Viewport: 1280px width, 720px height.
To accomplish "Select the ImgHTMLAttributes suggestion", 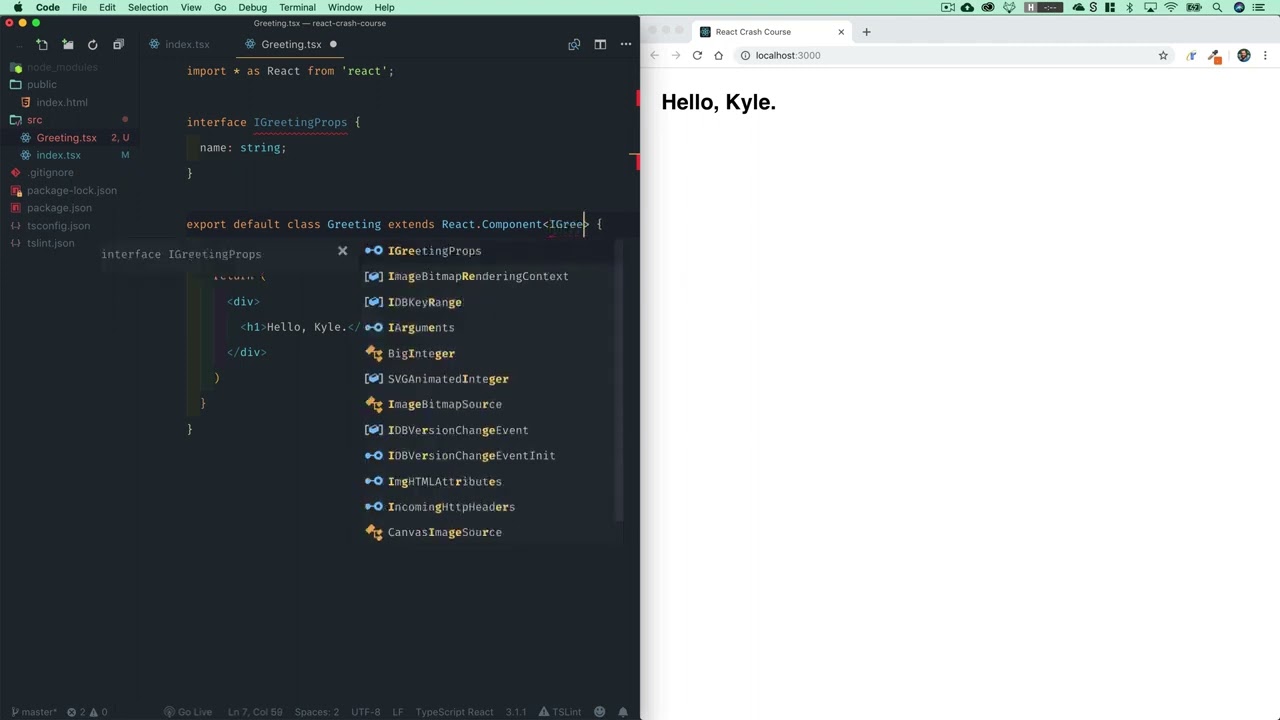I will coord(492,481).
